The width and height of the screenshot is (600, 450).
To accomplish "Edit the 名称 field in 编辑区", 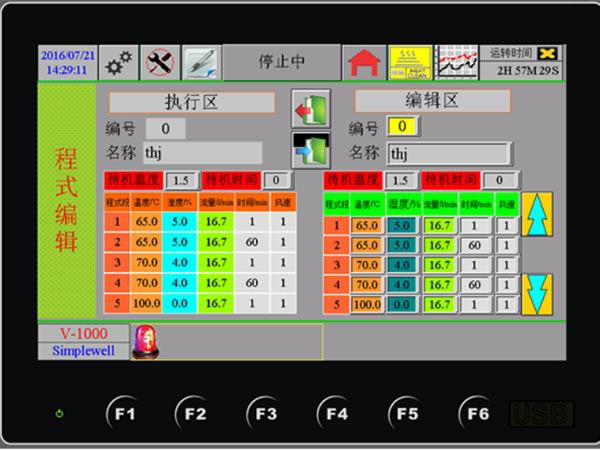I will click(449, 154).
